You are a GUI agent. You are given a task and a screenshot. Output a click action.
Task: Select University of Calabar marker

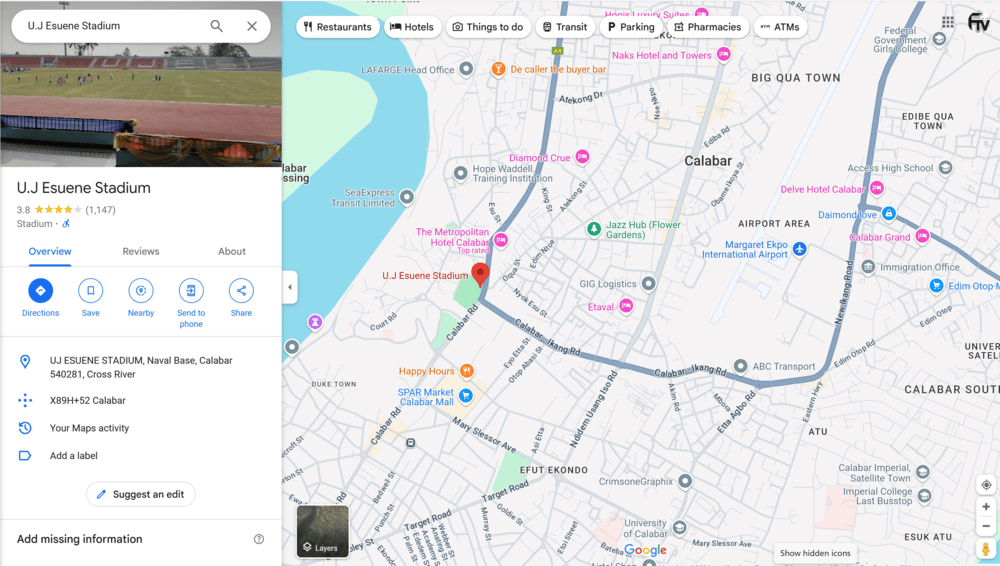[679, 528]
